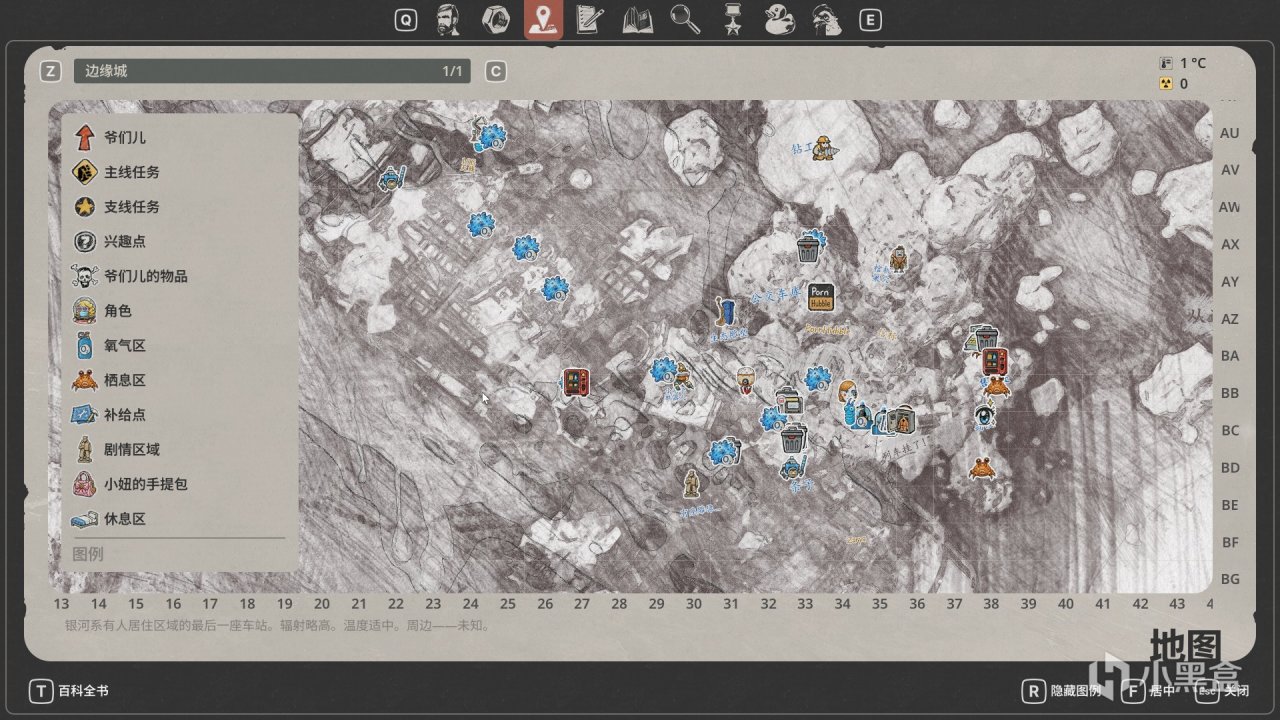
Task: Click the orange crab habitat marker at bottom right
Action: [981, 467]
